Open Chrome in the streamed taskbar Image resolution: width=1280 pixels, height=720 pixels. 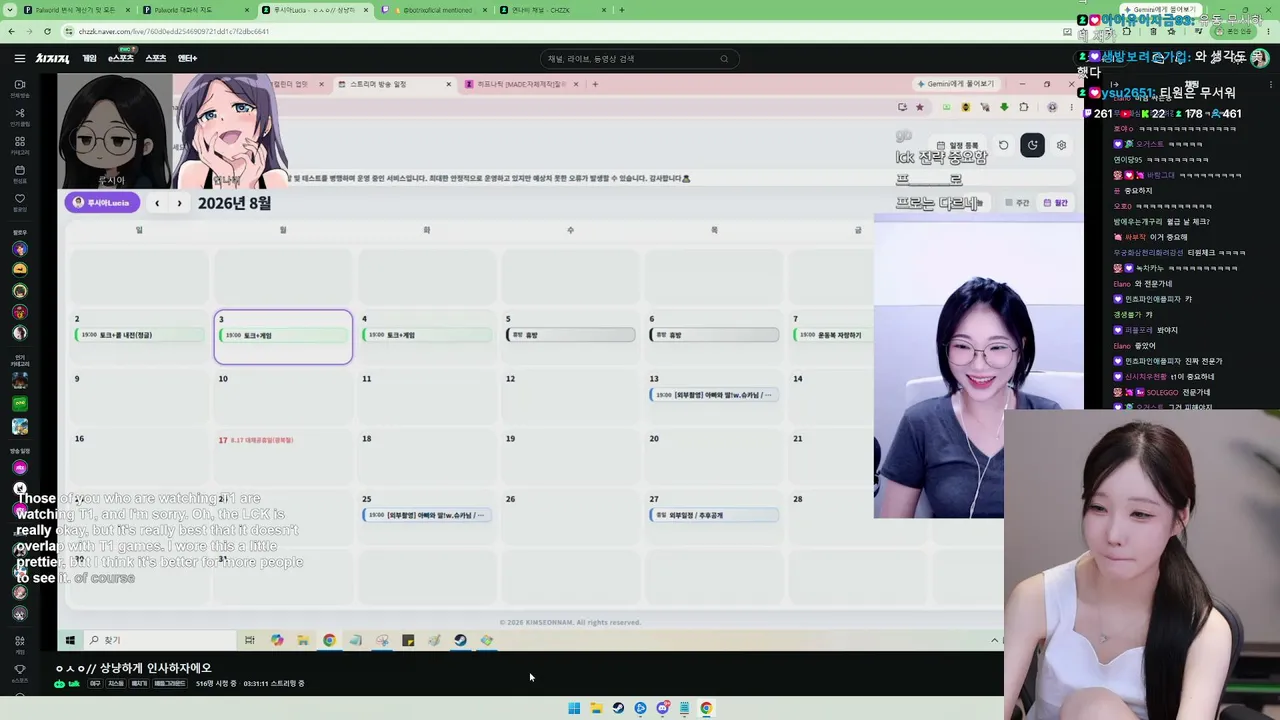click(x=329, y=640)
